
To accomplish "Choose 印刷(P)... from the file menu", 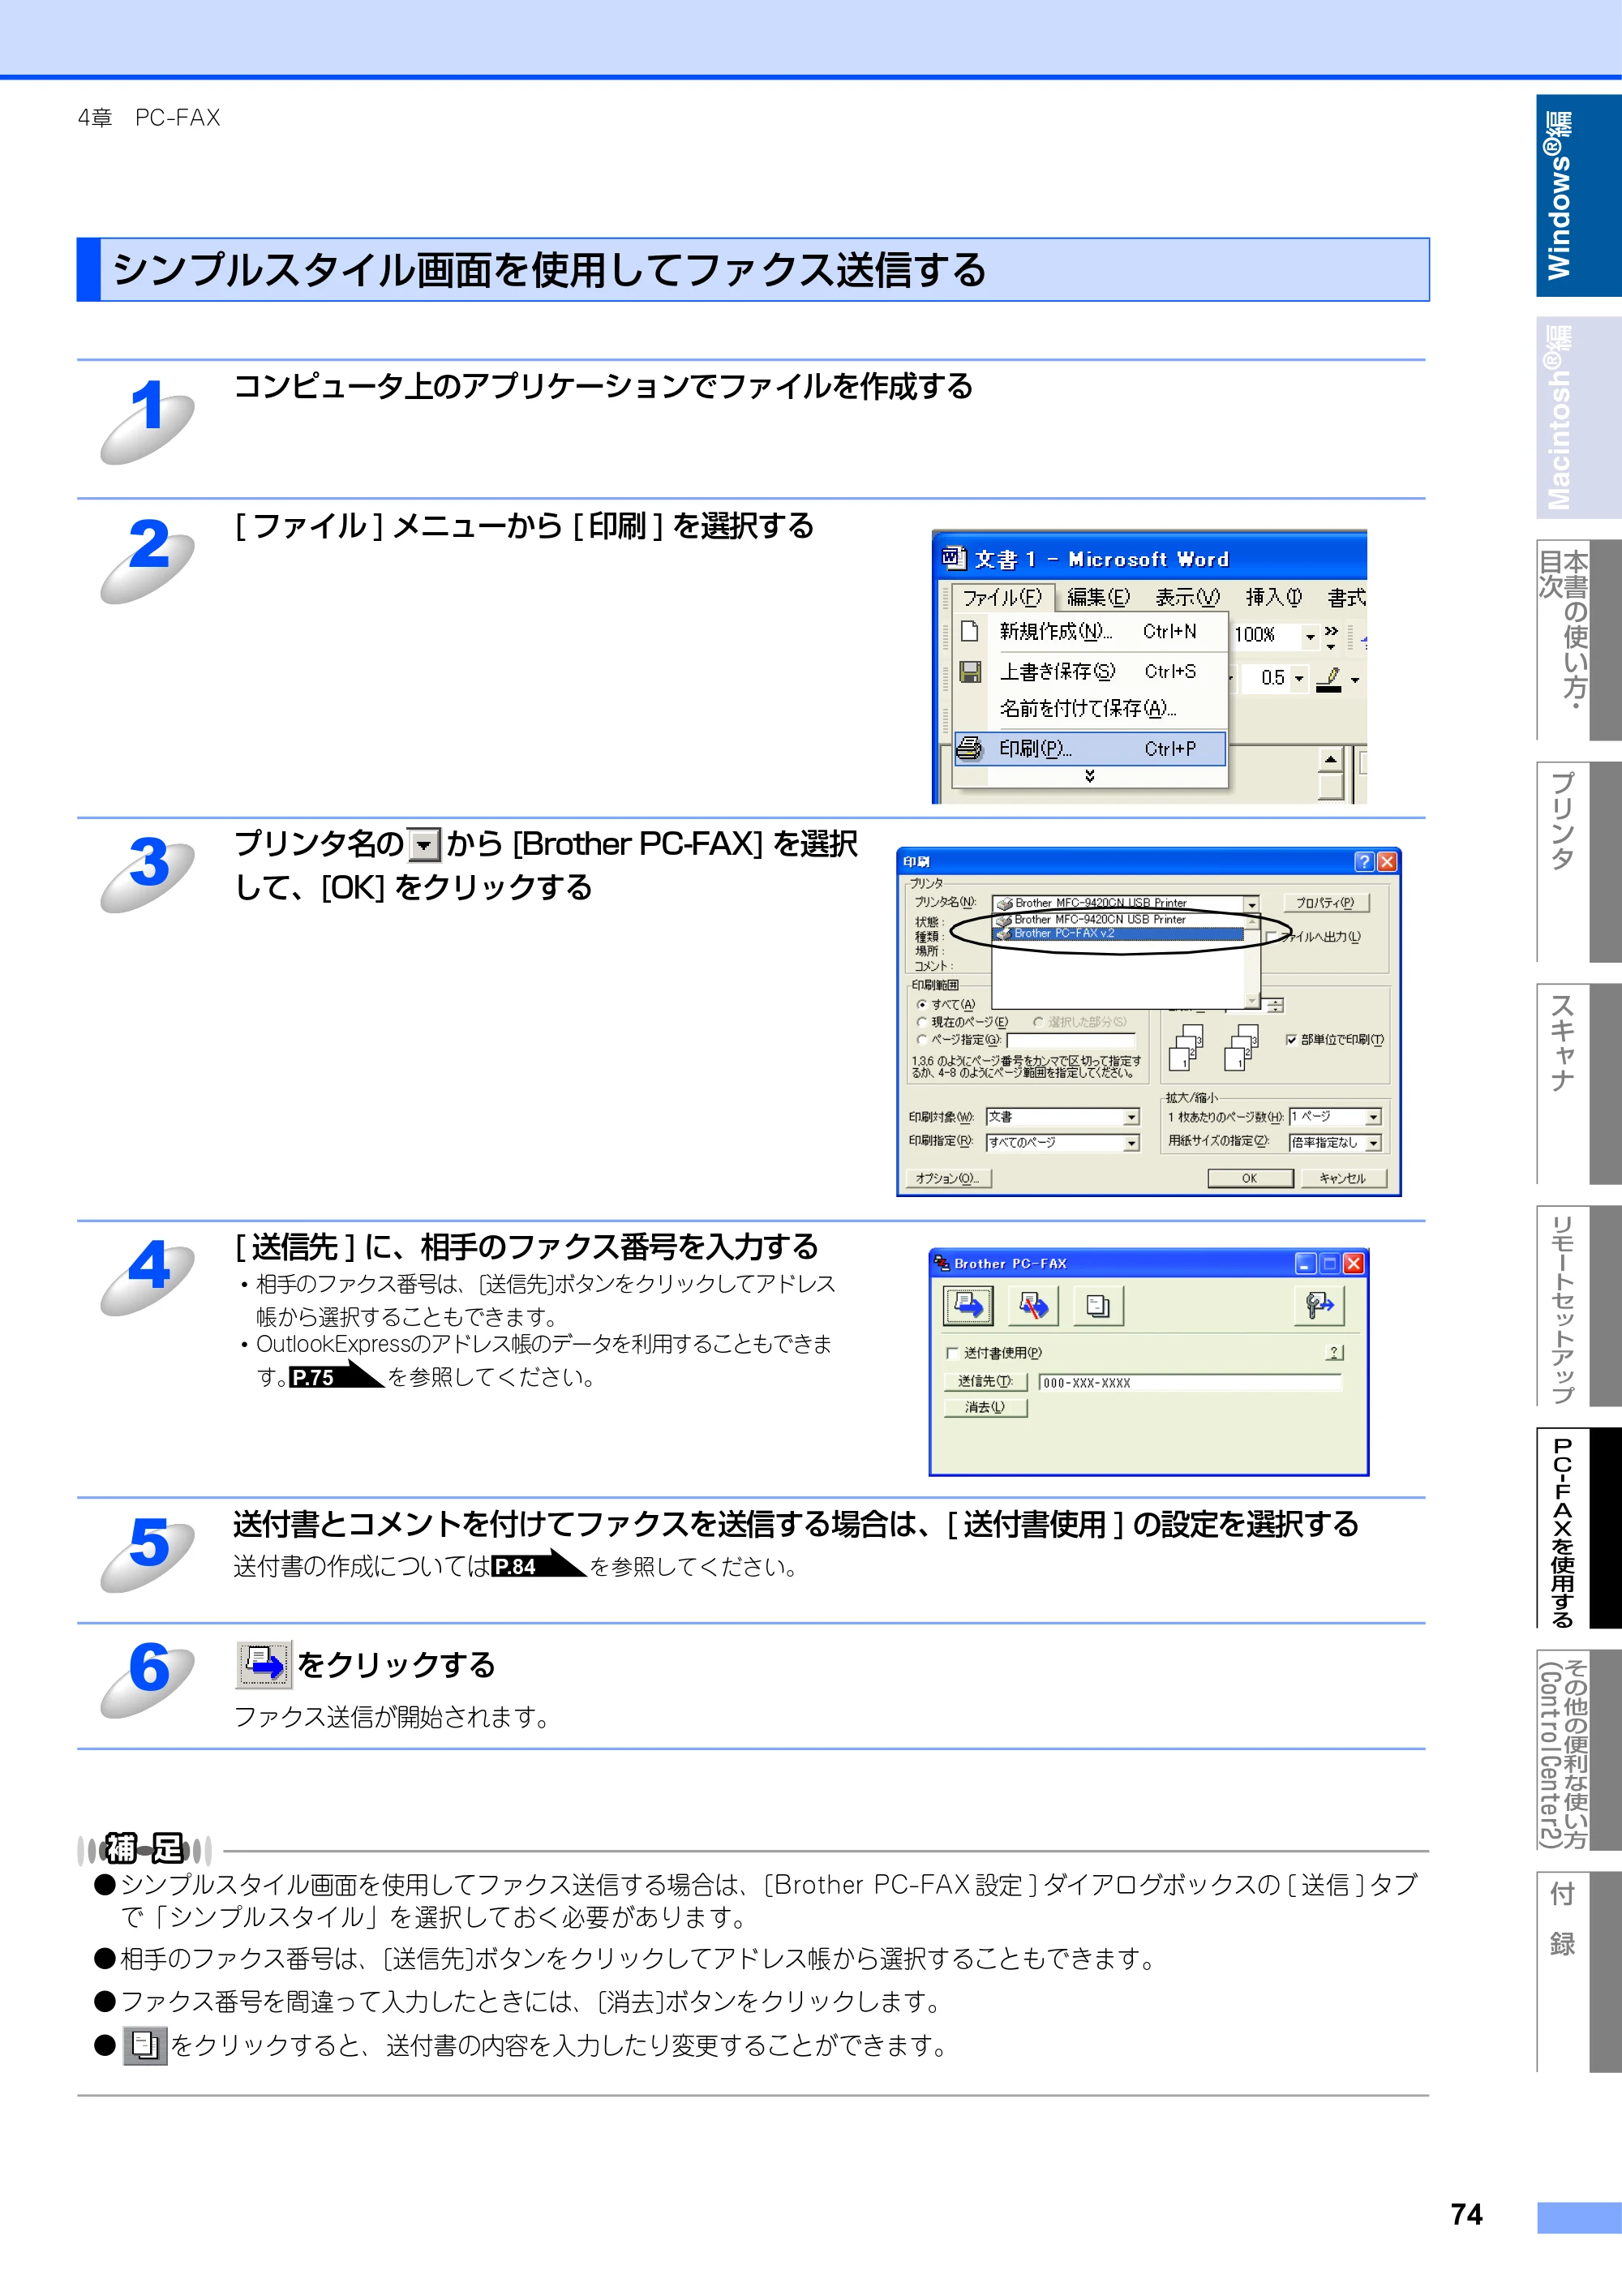I will tap(1090, 748).
